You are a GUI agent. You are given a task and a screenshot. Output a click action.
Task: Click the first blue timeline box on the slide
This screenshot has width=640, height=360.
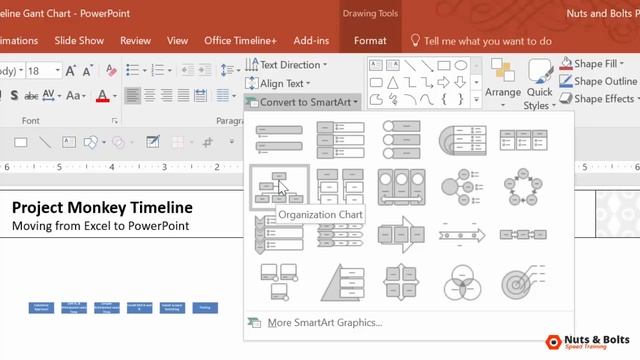41,308
